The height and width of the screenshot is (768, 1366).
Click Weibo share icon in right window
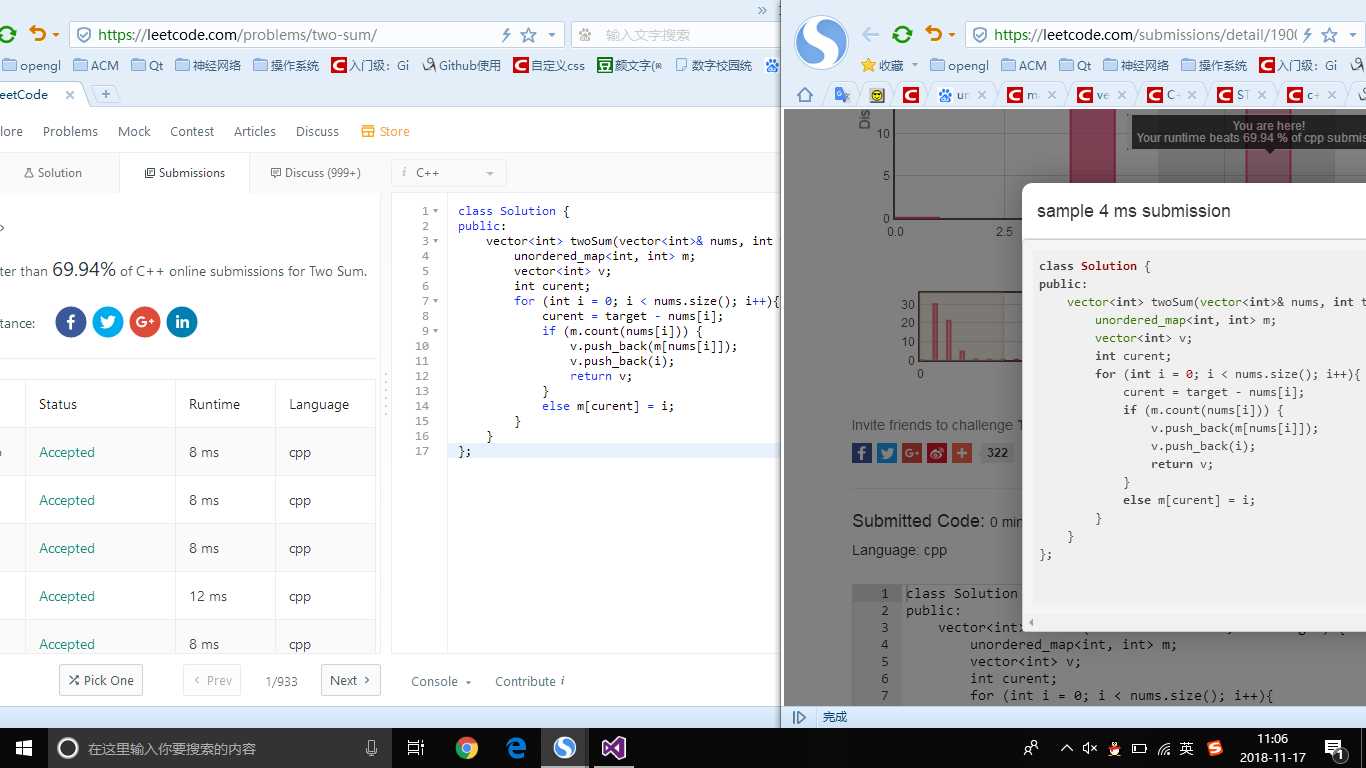[x=937, y=453]
